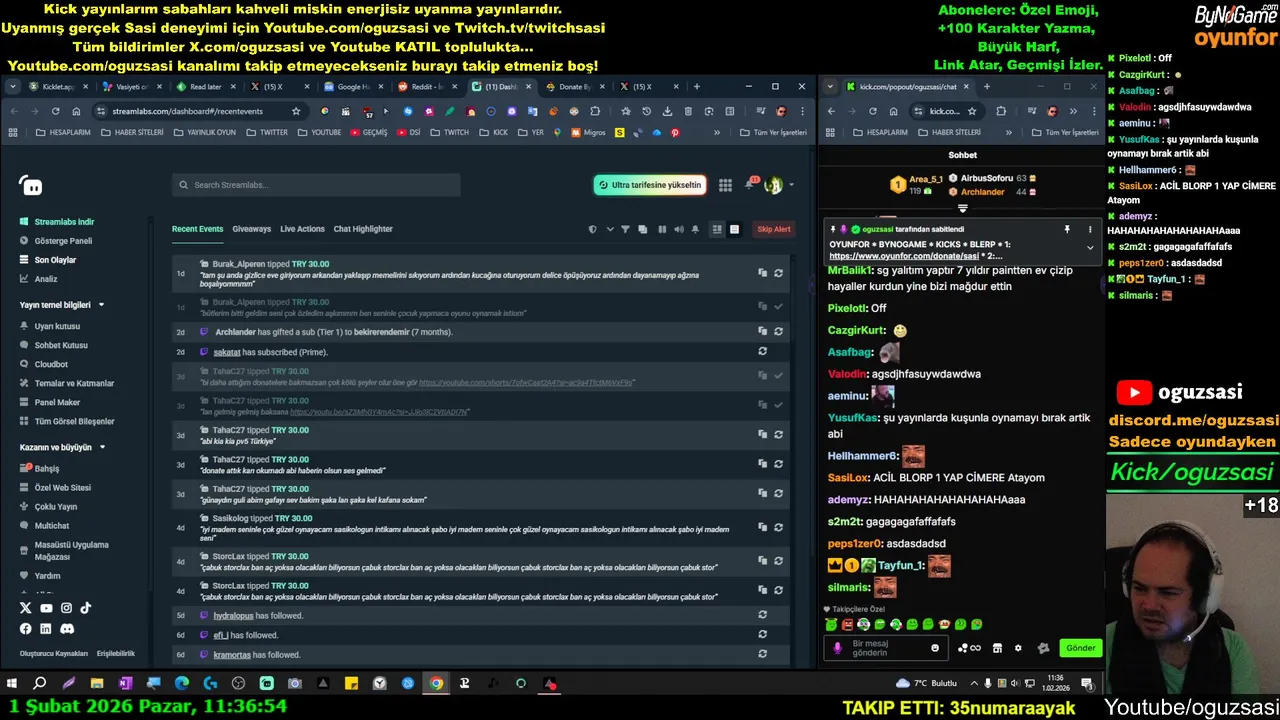Click the Kick channel points icon
1280x720 pixels.
click(x=968, y=648)
